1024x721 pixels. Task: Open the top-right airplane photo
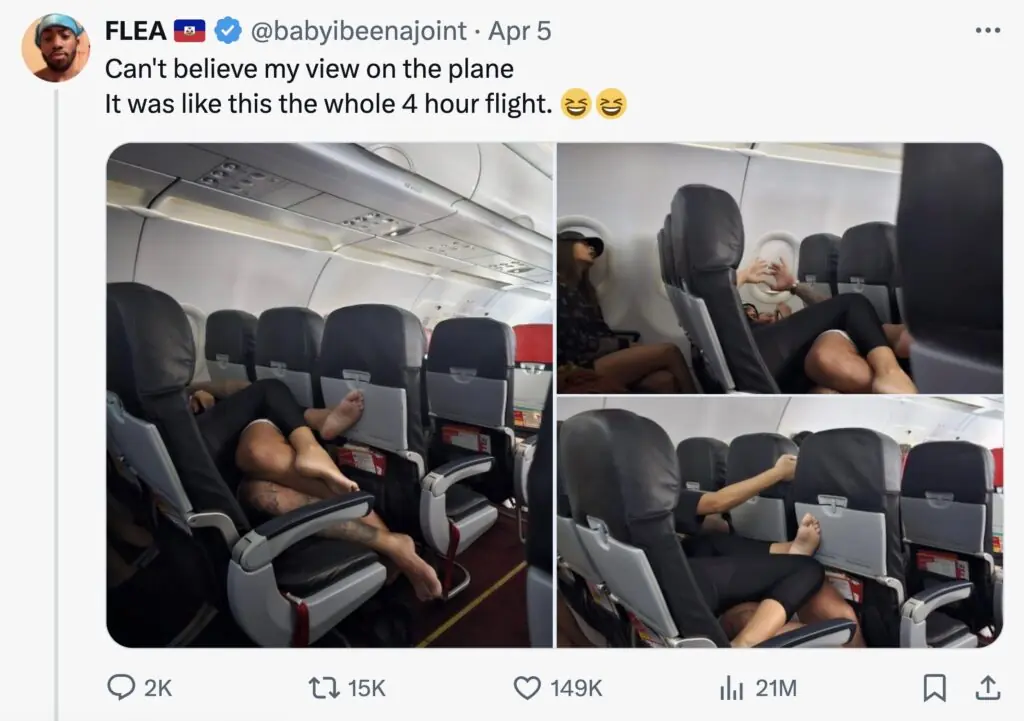pyautogui.click(x=780, y=268)
